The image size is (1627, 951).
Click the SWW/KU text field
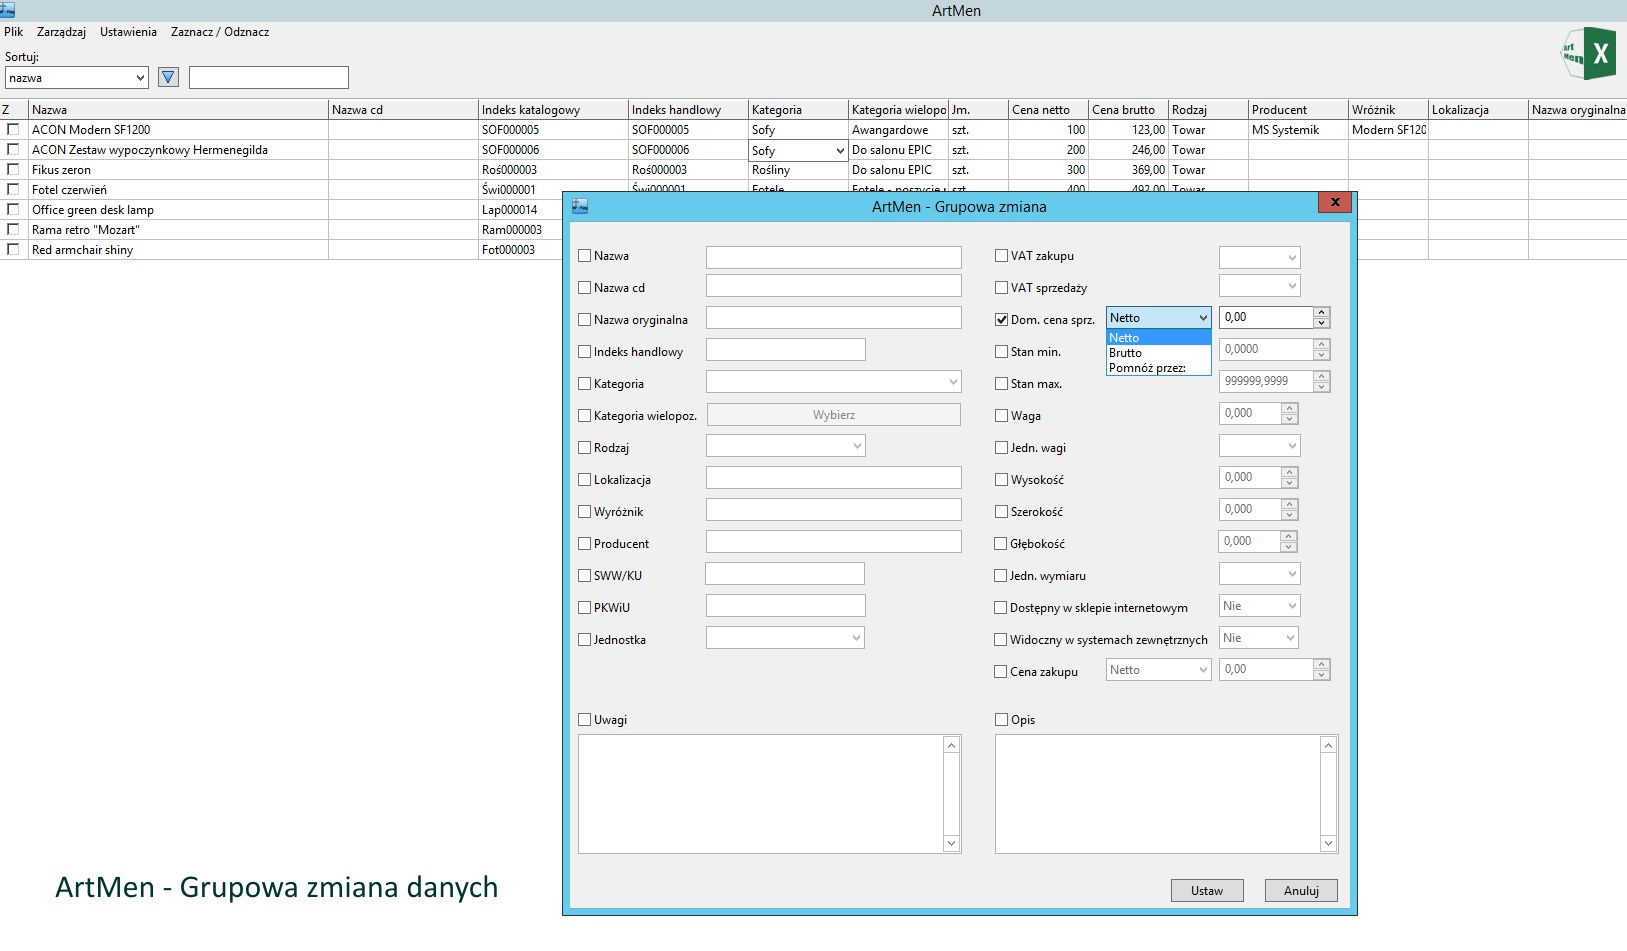(785, 574)
